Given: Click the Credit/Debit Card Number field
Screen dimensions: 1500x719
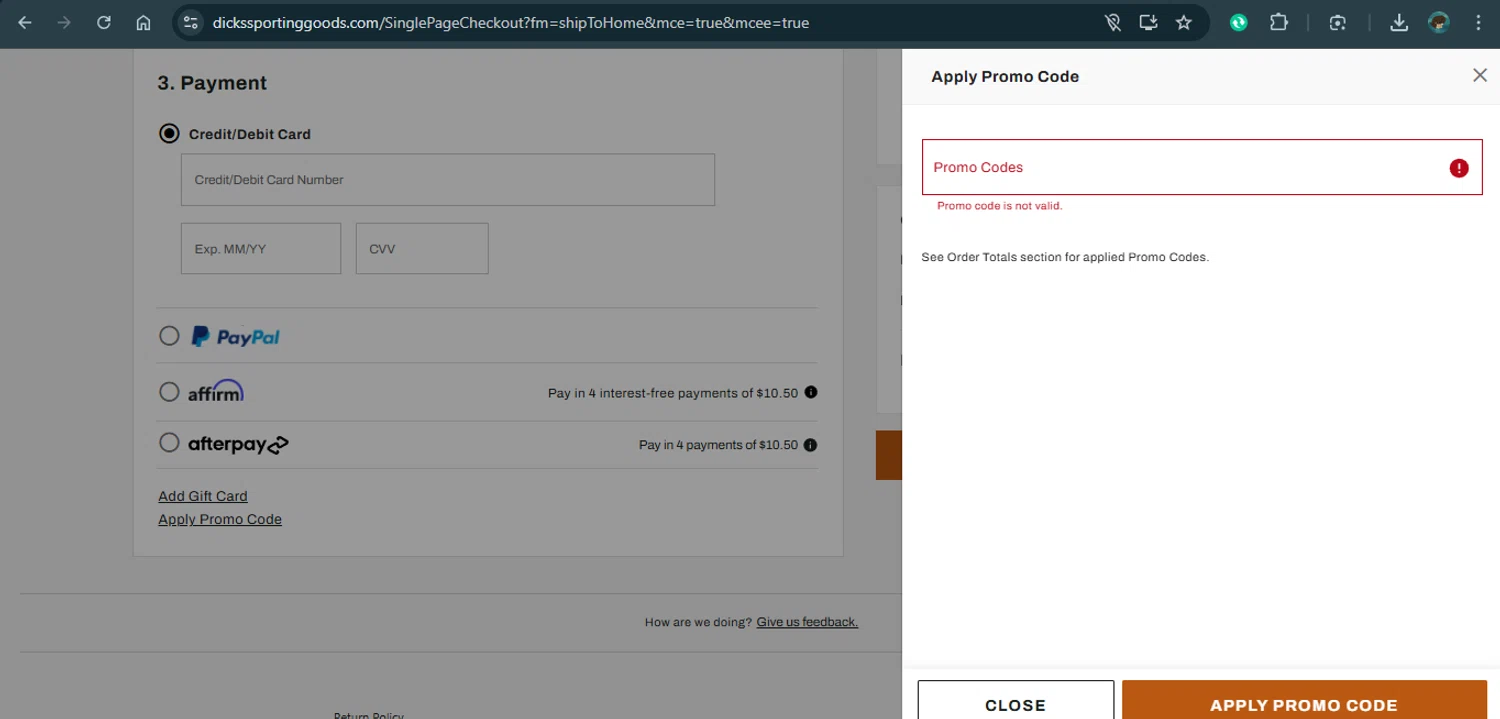Looking at the screenshot, I should point(448,180).
